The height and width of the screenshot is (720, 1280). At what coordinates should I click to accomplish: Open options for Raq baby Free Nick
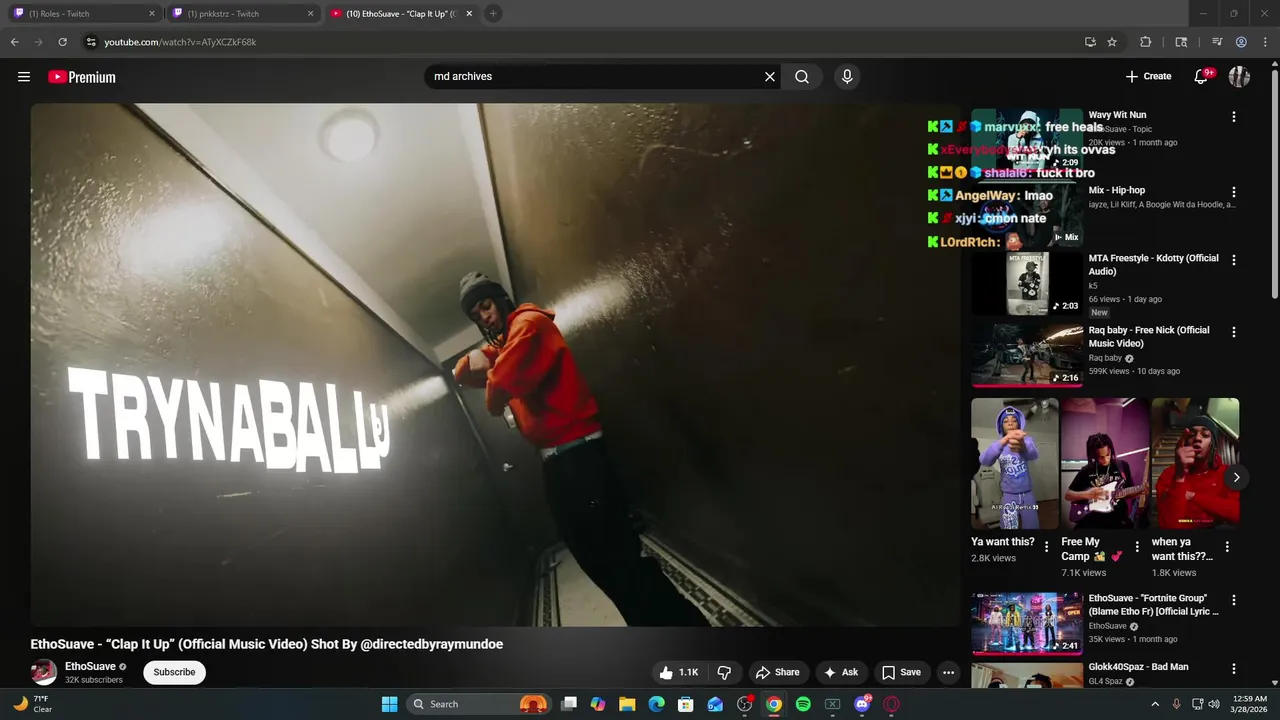1233,332
